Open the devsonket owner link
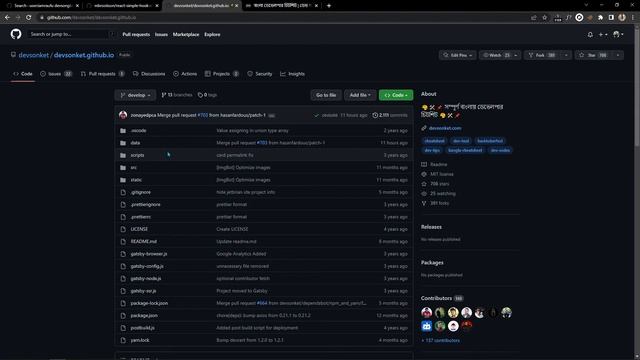Viewport: 640px width, 360px height. [33, 55]
